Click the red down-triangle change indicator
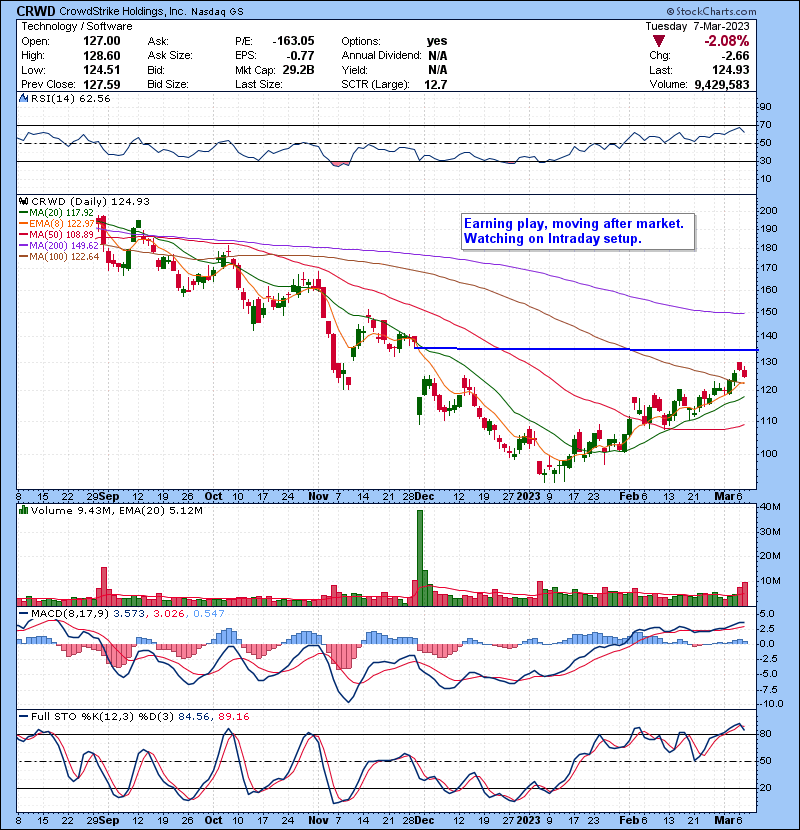 tap(659, 41)
